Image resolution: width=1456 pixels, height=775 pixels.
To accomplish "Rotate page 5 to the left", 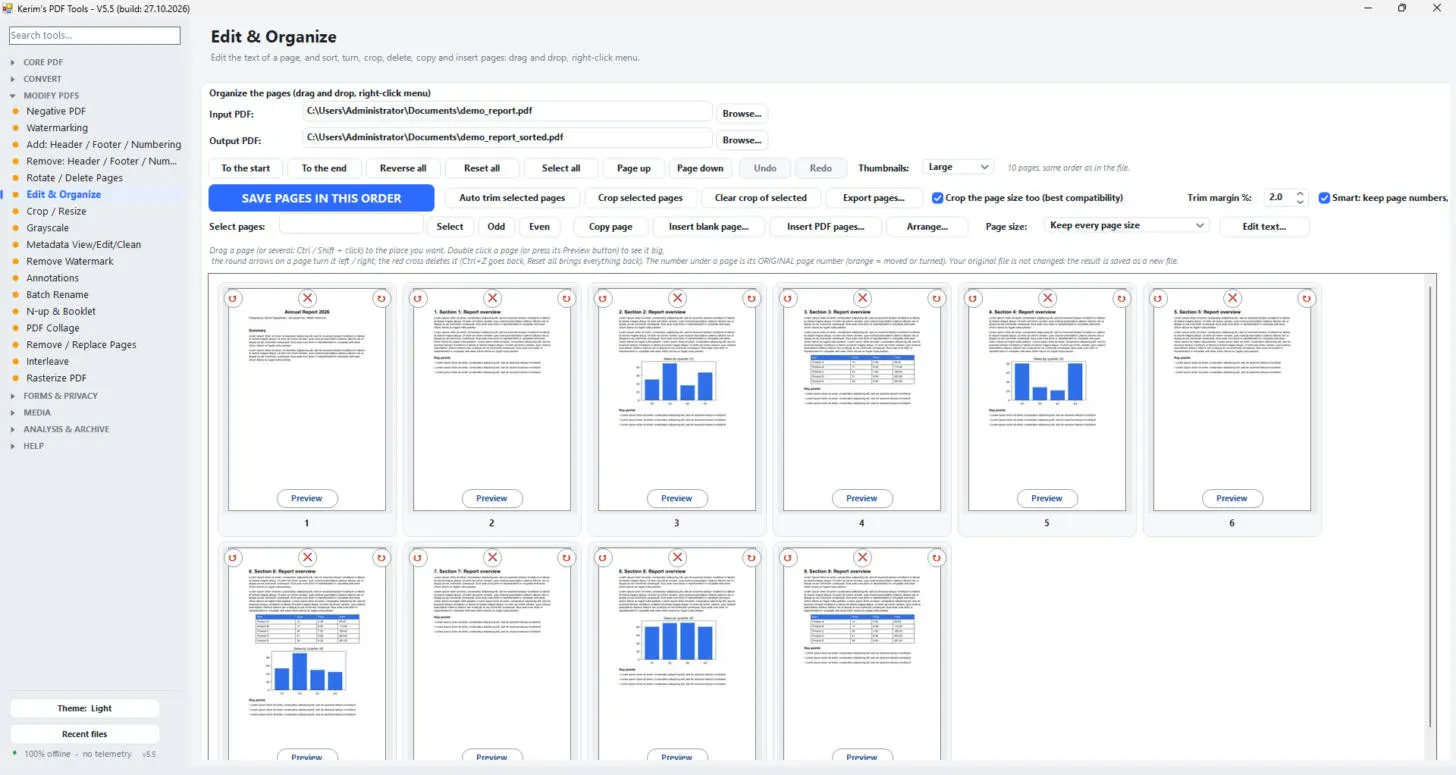I will coord(973,298).
